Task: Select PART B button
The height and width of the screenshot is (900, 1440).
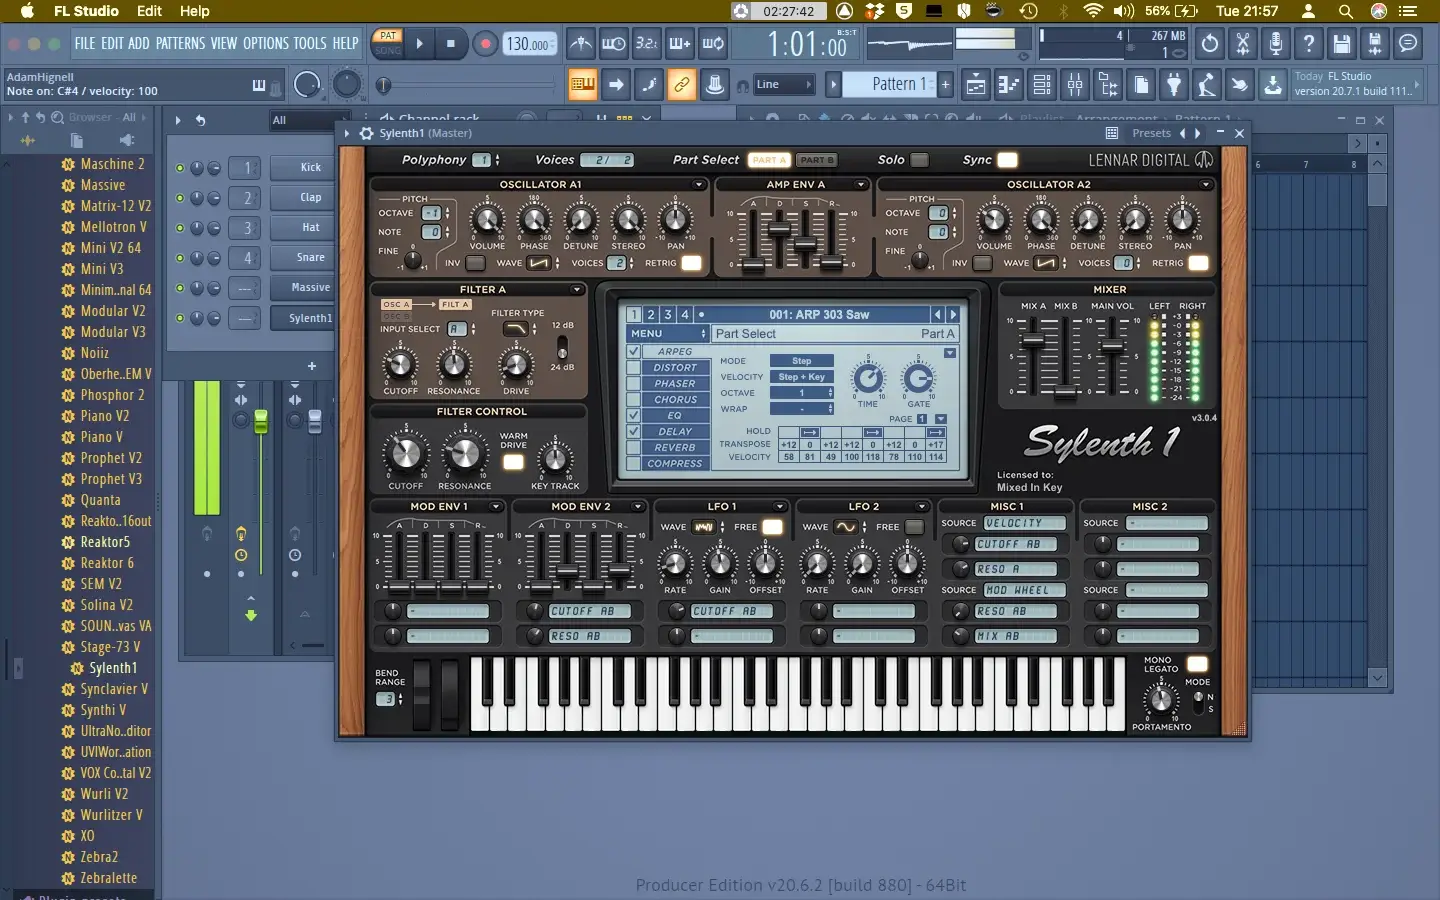Action: tap(817, 160)
